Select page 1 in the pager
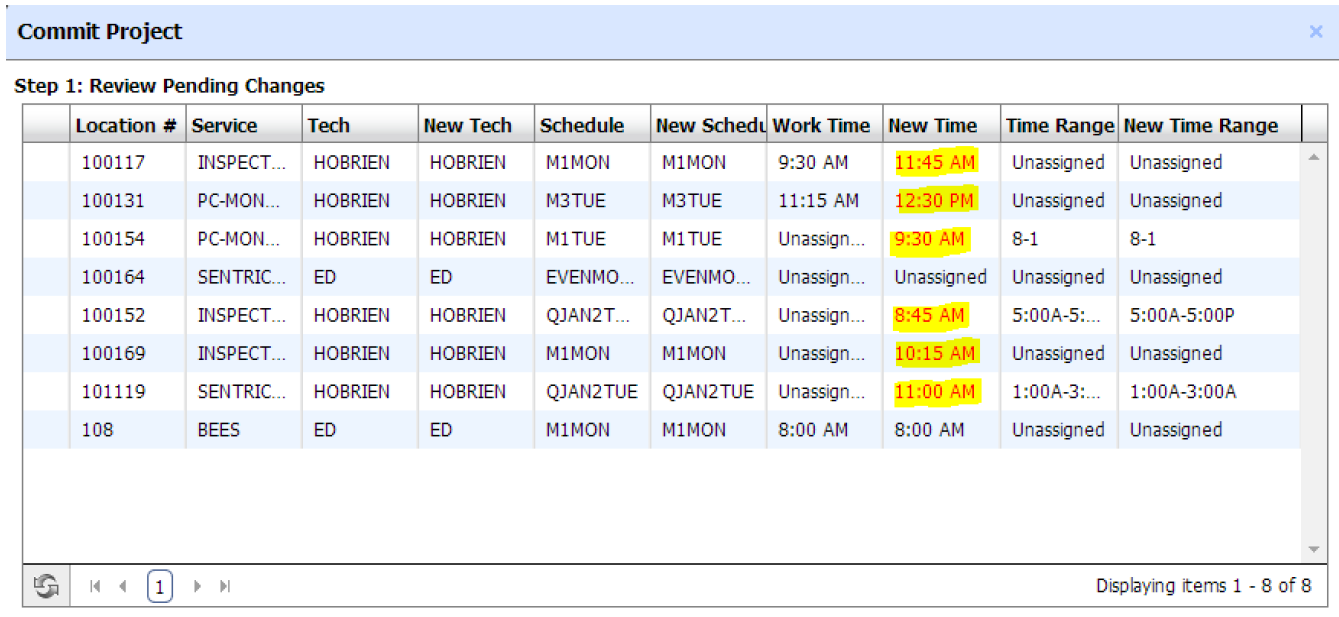 160,587
